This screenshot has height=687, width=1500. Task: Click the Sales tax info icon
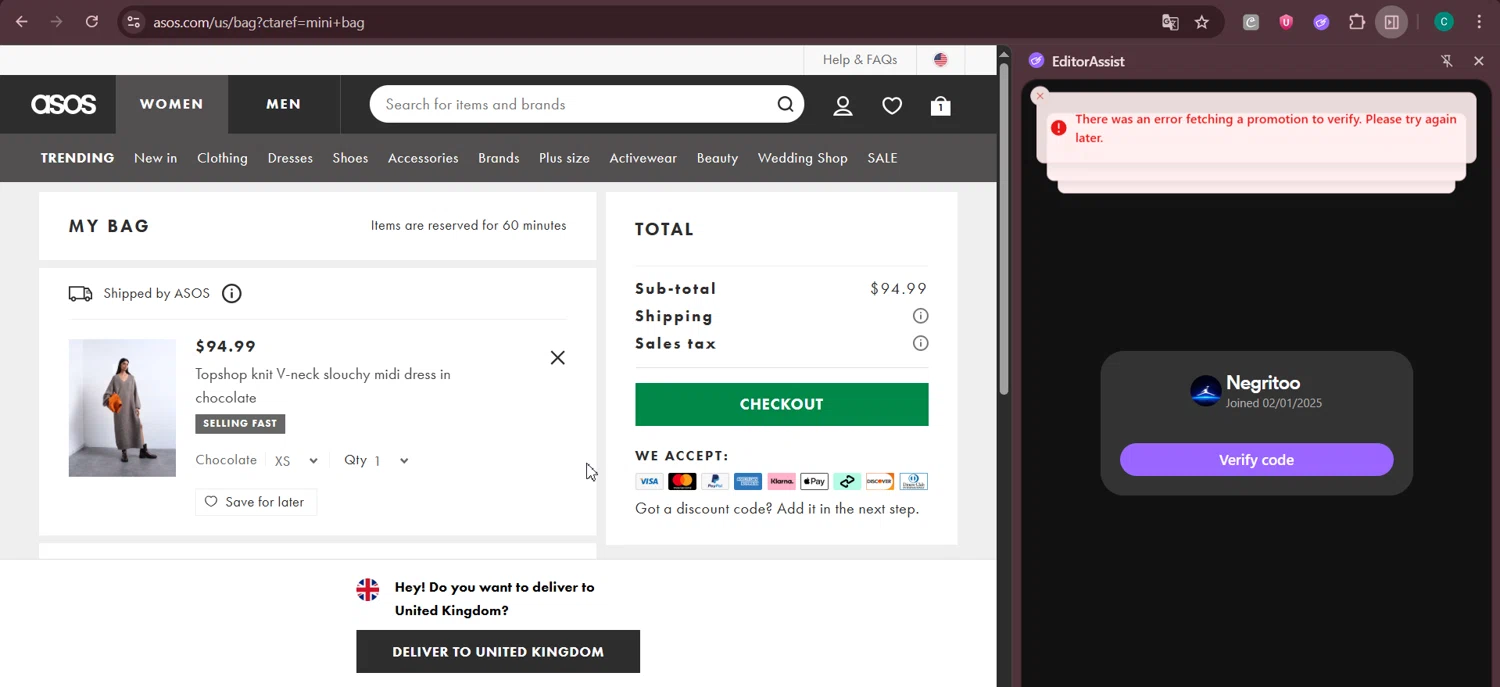(920, 343)
